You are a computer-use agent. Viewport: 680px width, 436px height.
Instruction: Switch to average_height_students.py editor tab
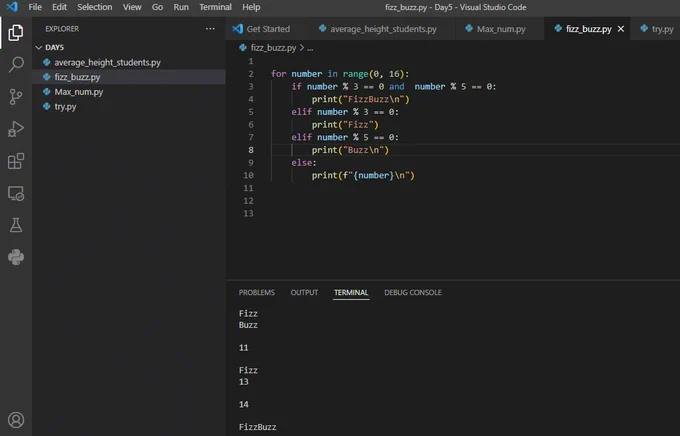383,29
